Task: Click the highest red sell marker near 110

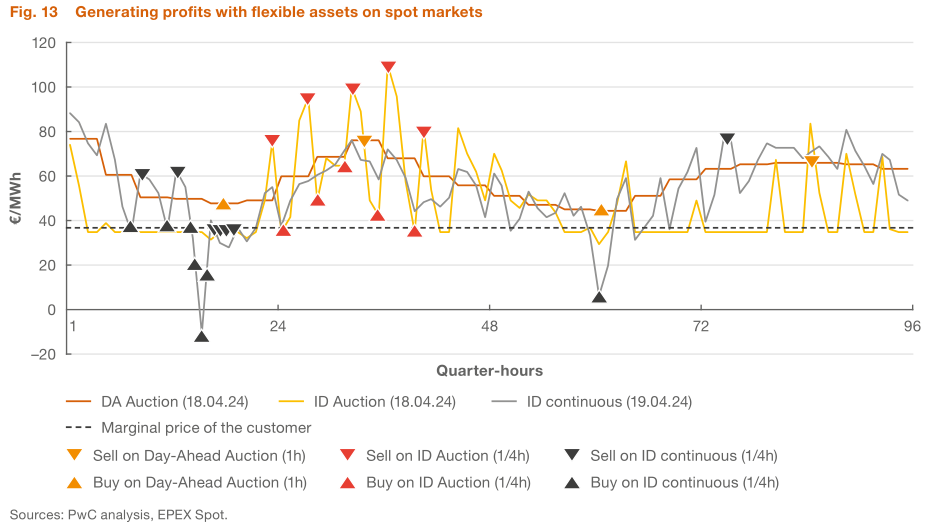Action: (x=388, y=68)
